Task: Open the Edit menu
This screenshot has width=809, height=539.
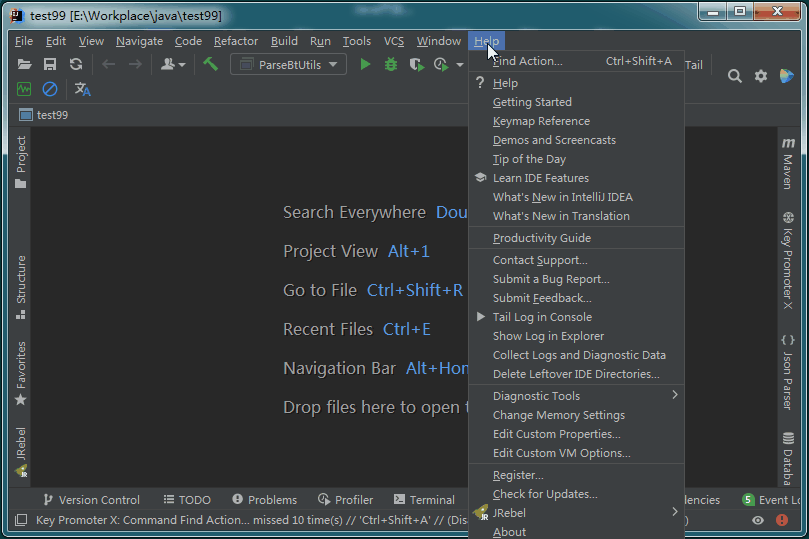Action: coord(56,41)
